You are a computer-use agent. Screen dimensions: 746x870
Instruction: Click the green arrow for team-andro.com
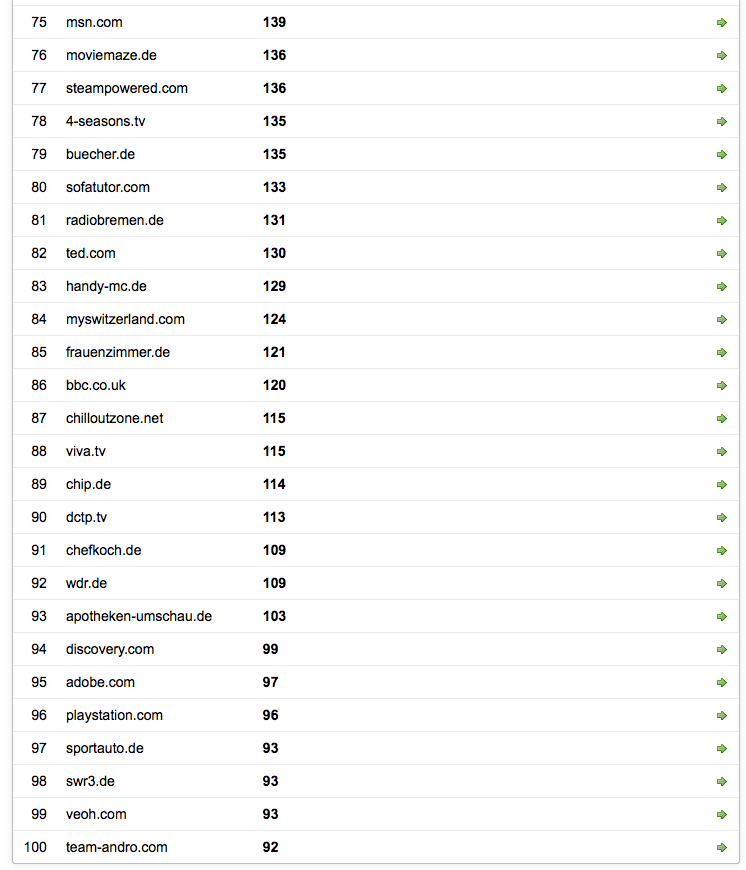[721, 847]
